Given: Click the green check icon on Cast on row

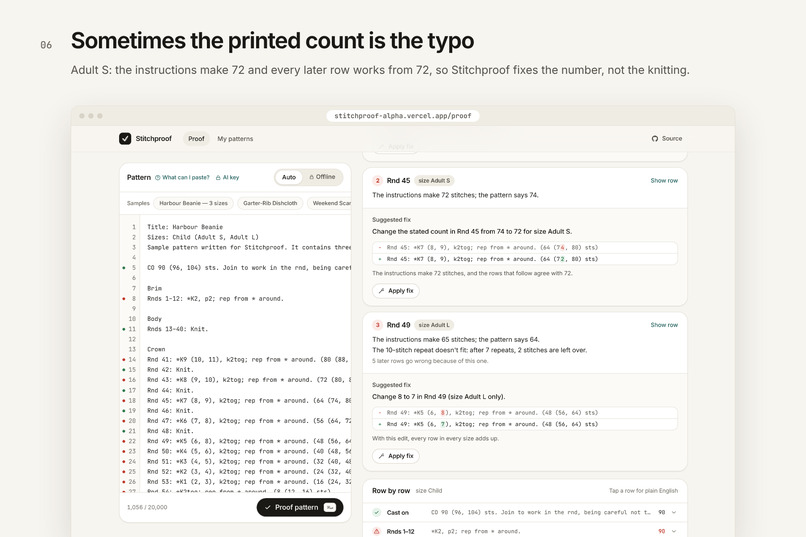Looking at the screenshot, I should [x=377, y=512].
